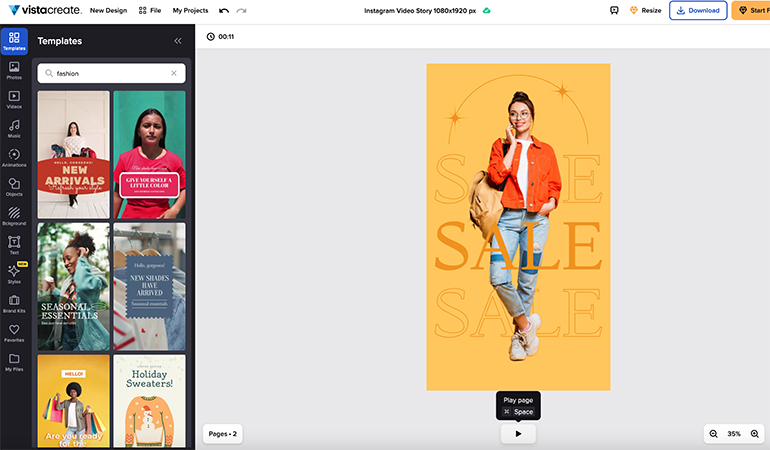Redo the last action
Viewport: 770px width, 450px height.
click(x=241, y=10)
